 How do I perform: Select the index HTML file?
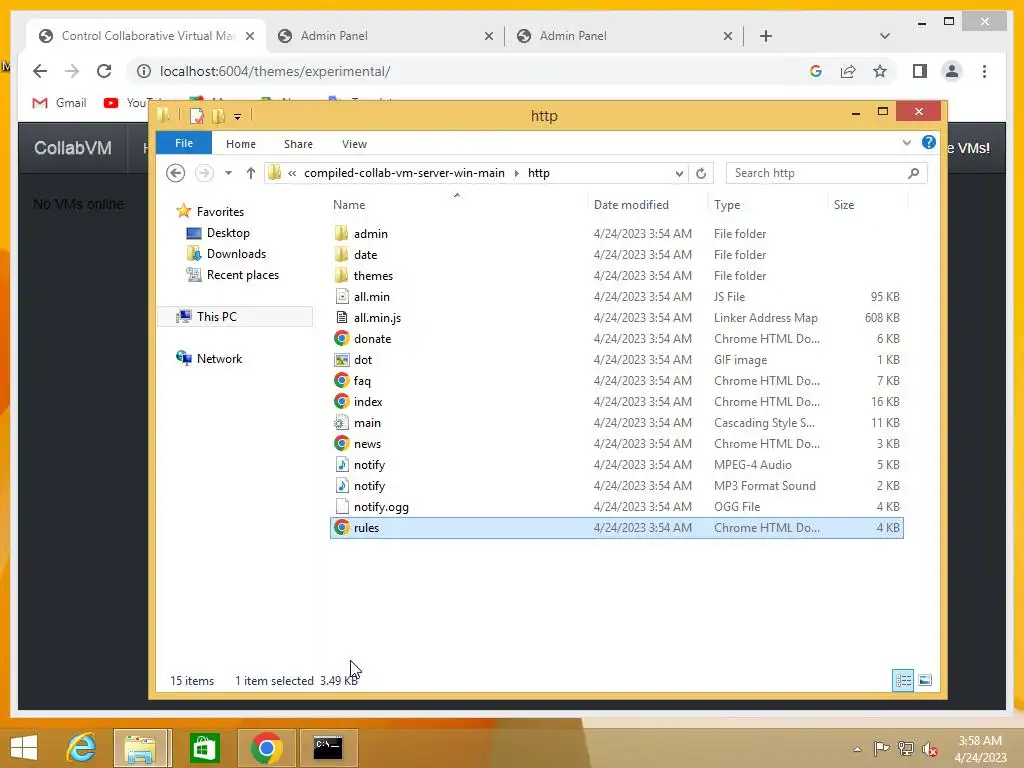(368, 402)
